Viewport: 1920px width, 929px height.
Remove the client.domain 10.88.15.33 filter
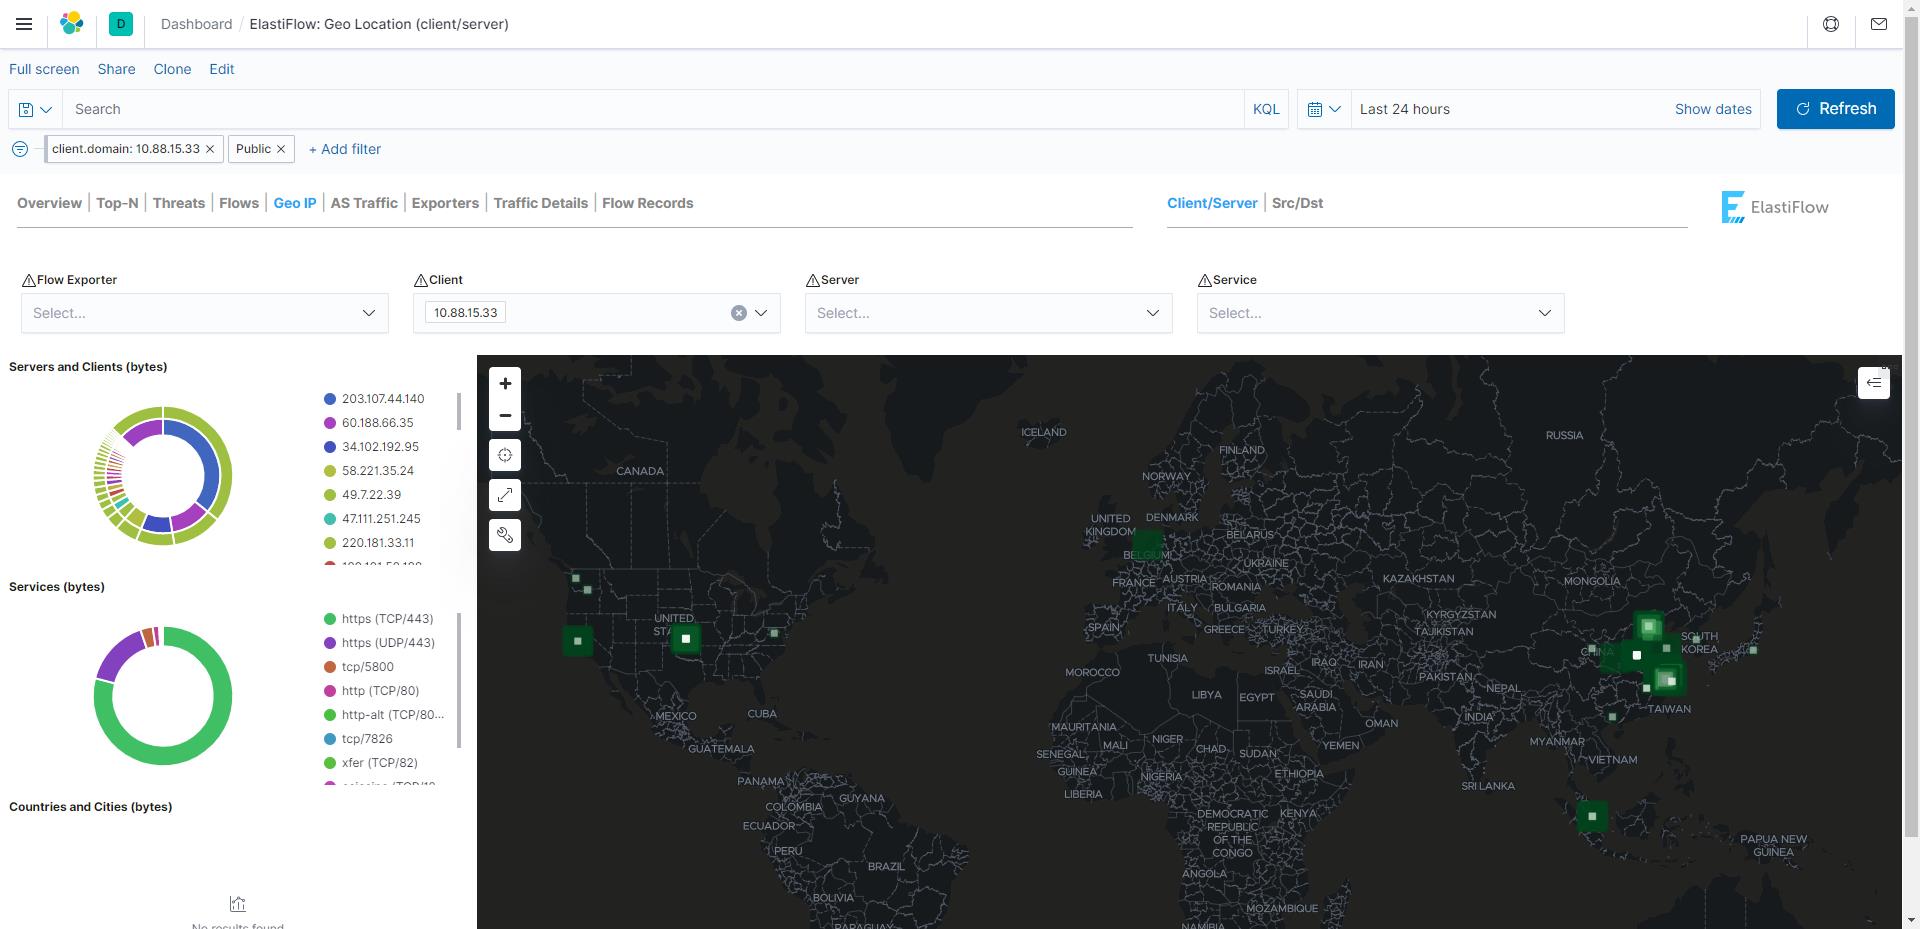(210, 149)
